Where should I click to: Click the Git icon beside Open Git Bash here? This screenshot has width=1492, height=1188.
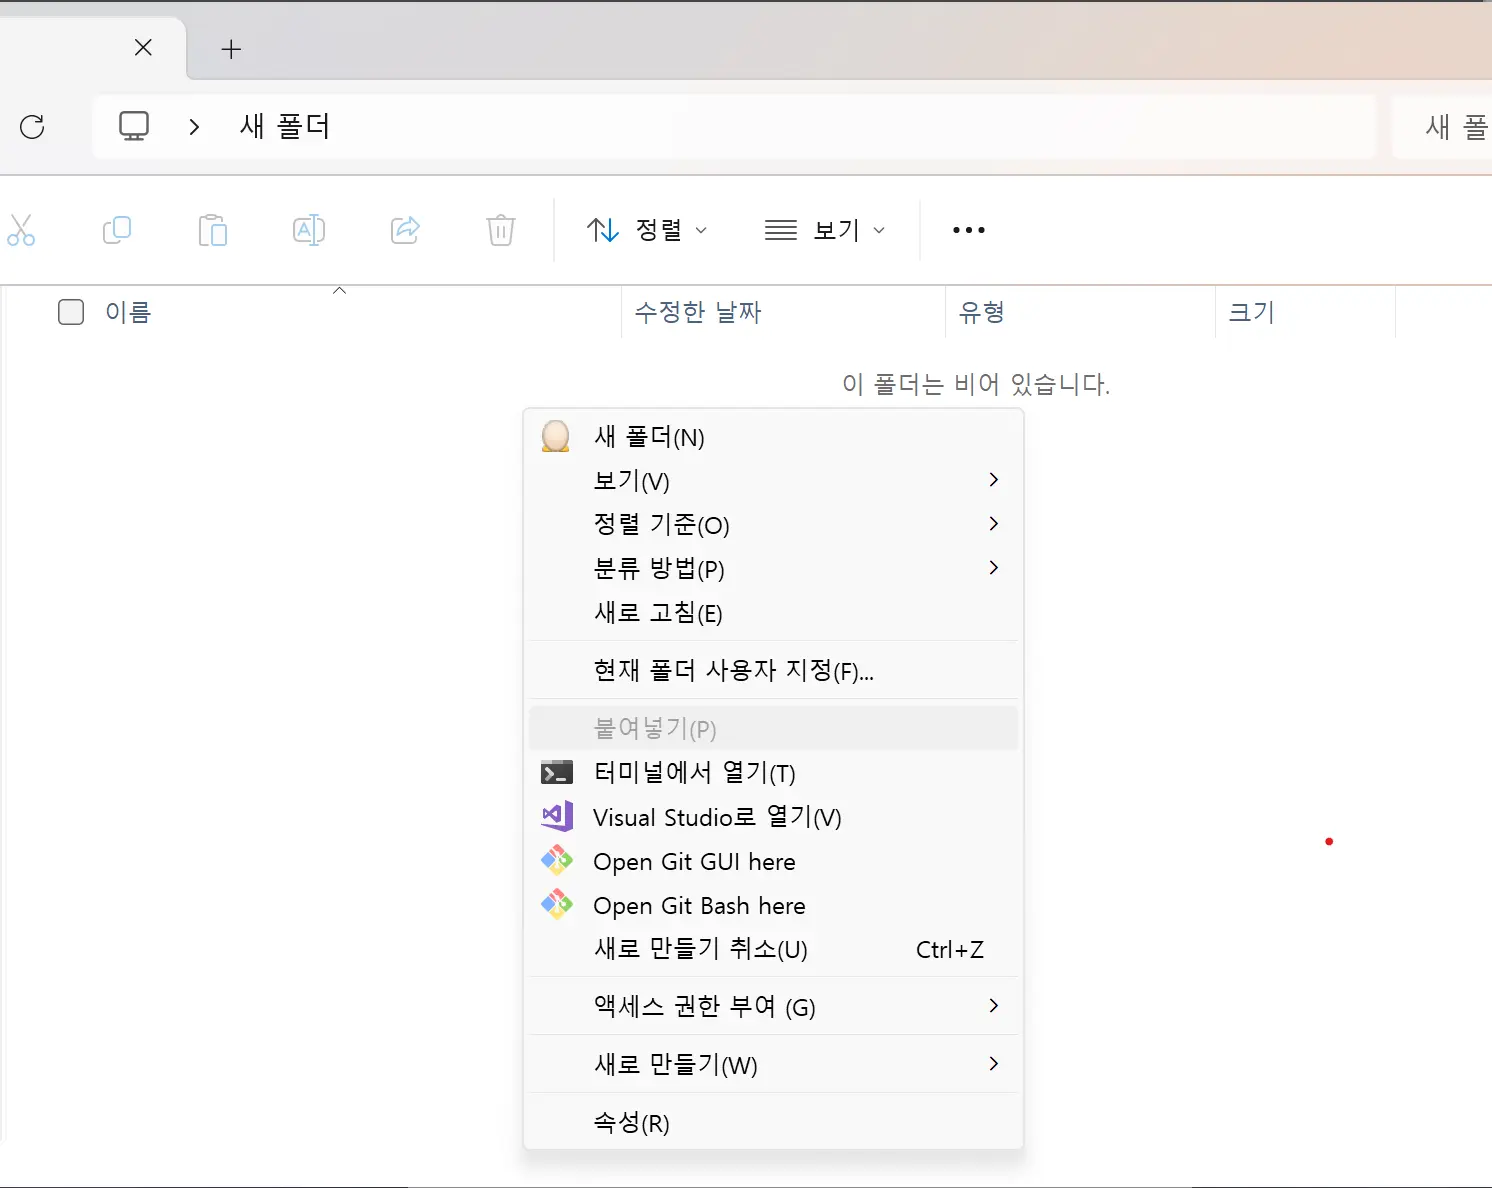(557, 904)
